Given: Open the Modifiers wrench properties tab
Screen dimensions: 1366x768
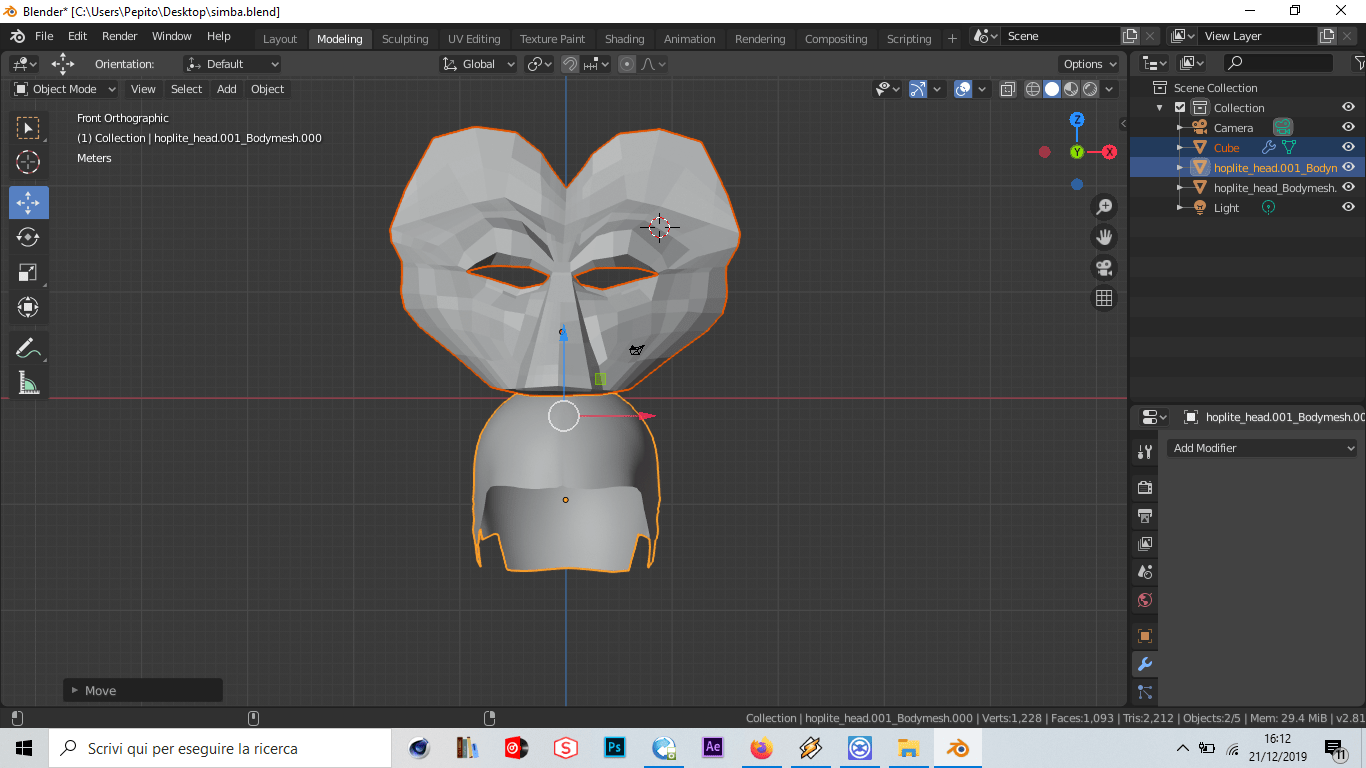Looking at the screenshot, I should click(1145, 664).
